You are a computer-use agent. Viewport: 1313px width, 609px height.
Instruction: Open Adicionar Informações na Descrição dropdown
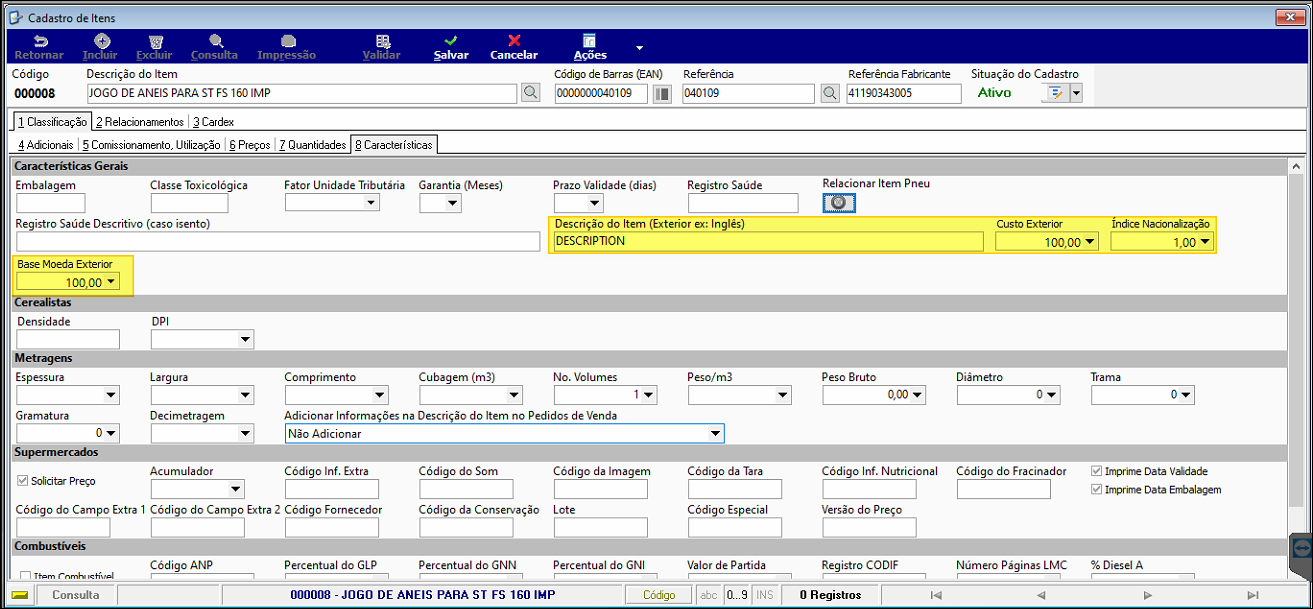715,434
